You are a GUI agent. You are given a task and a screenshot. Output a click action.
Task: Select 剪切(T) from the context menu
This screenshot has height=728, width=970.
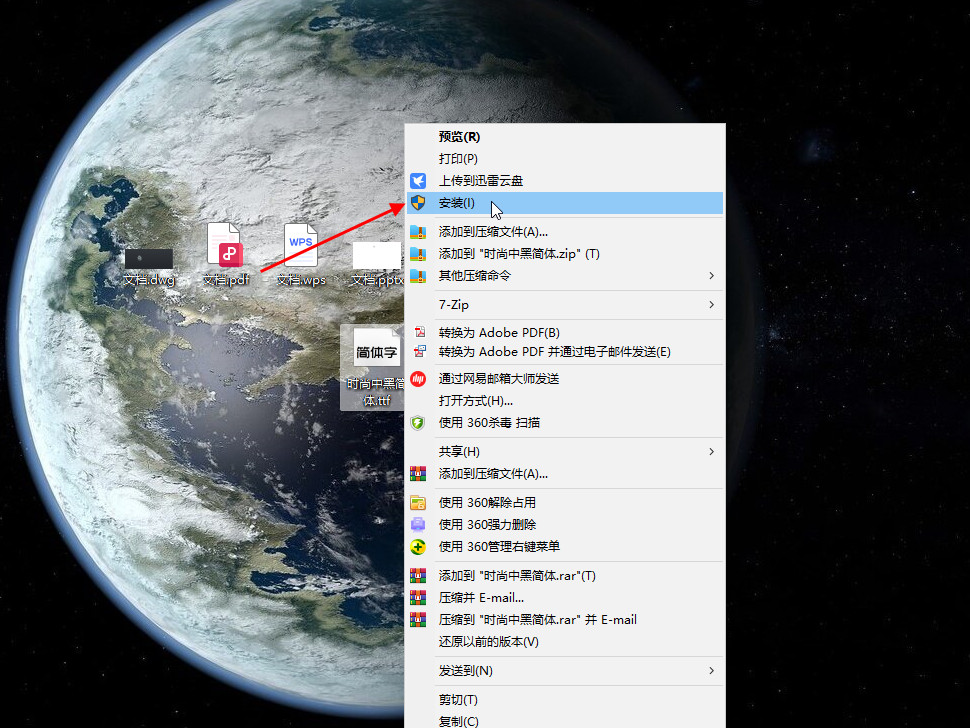[458, 700]
